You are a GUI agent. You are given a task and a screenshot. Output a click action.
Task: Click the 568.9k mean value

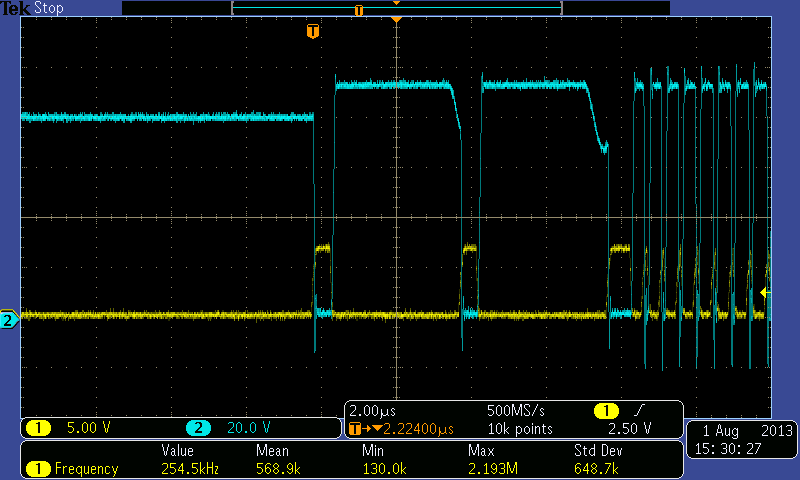click(x=278, y=468)
